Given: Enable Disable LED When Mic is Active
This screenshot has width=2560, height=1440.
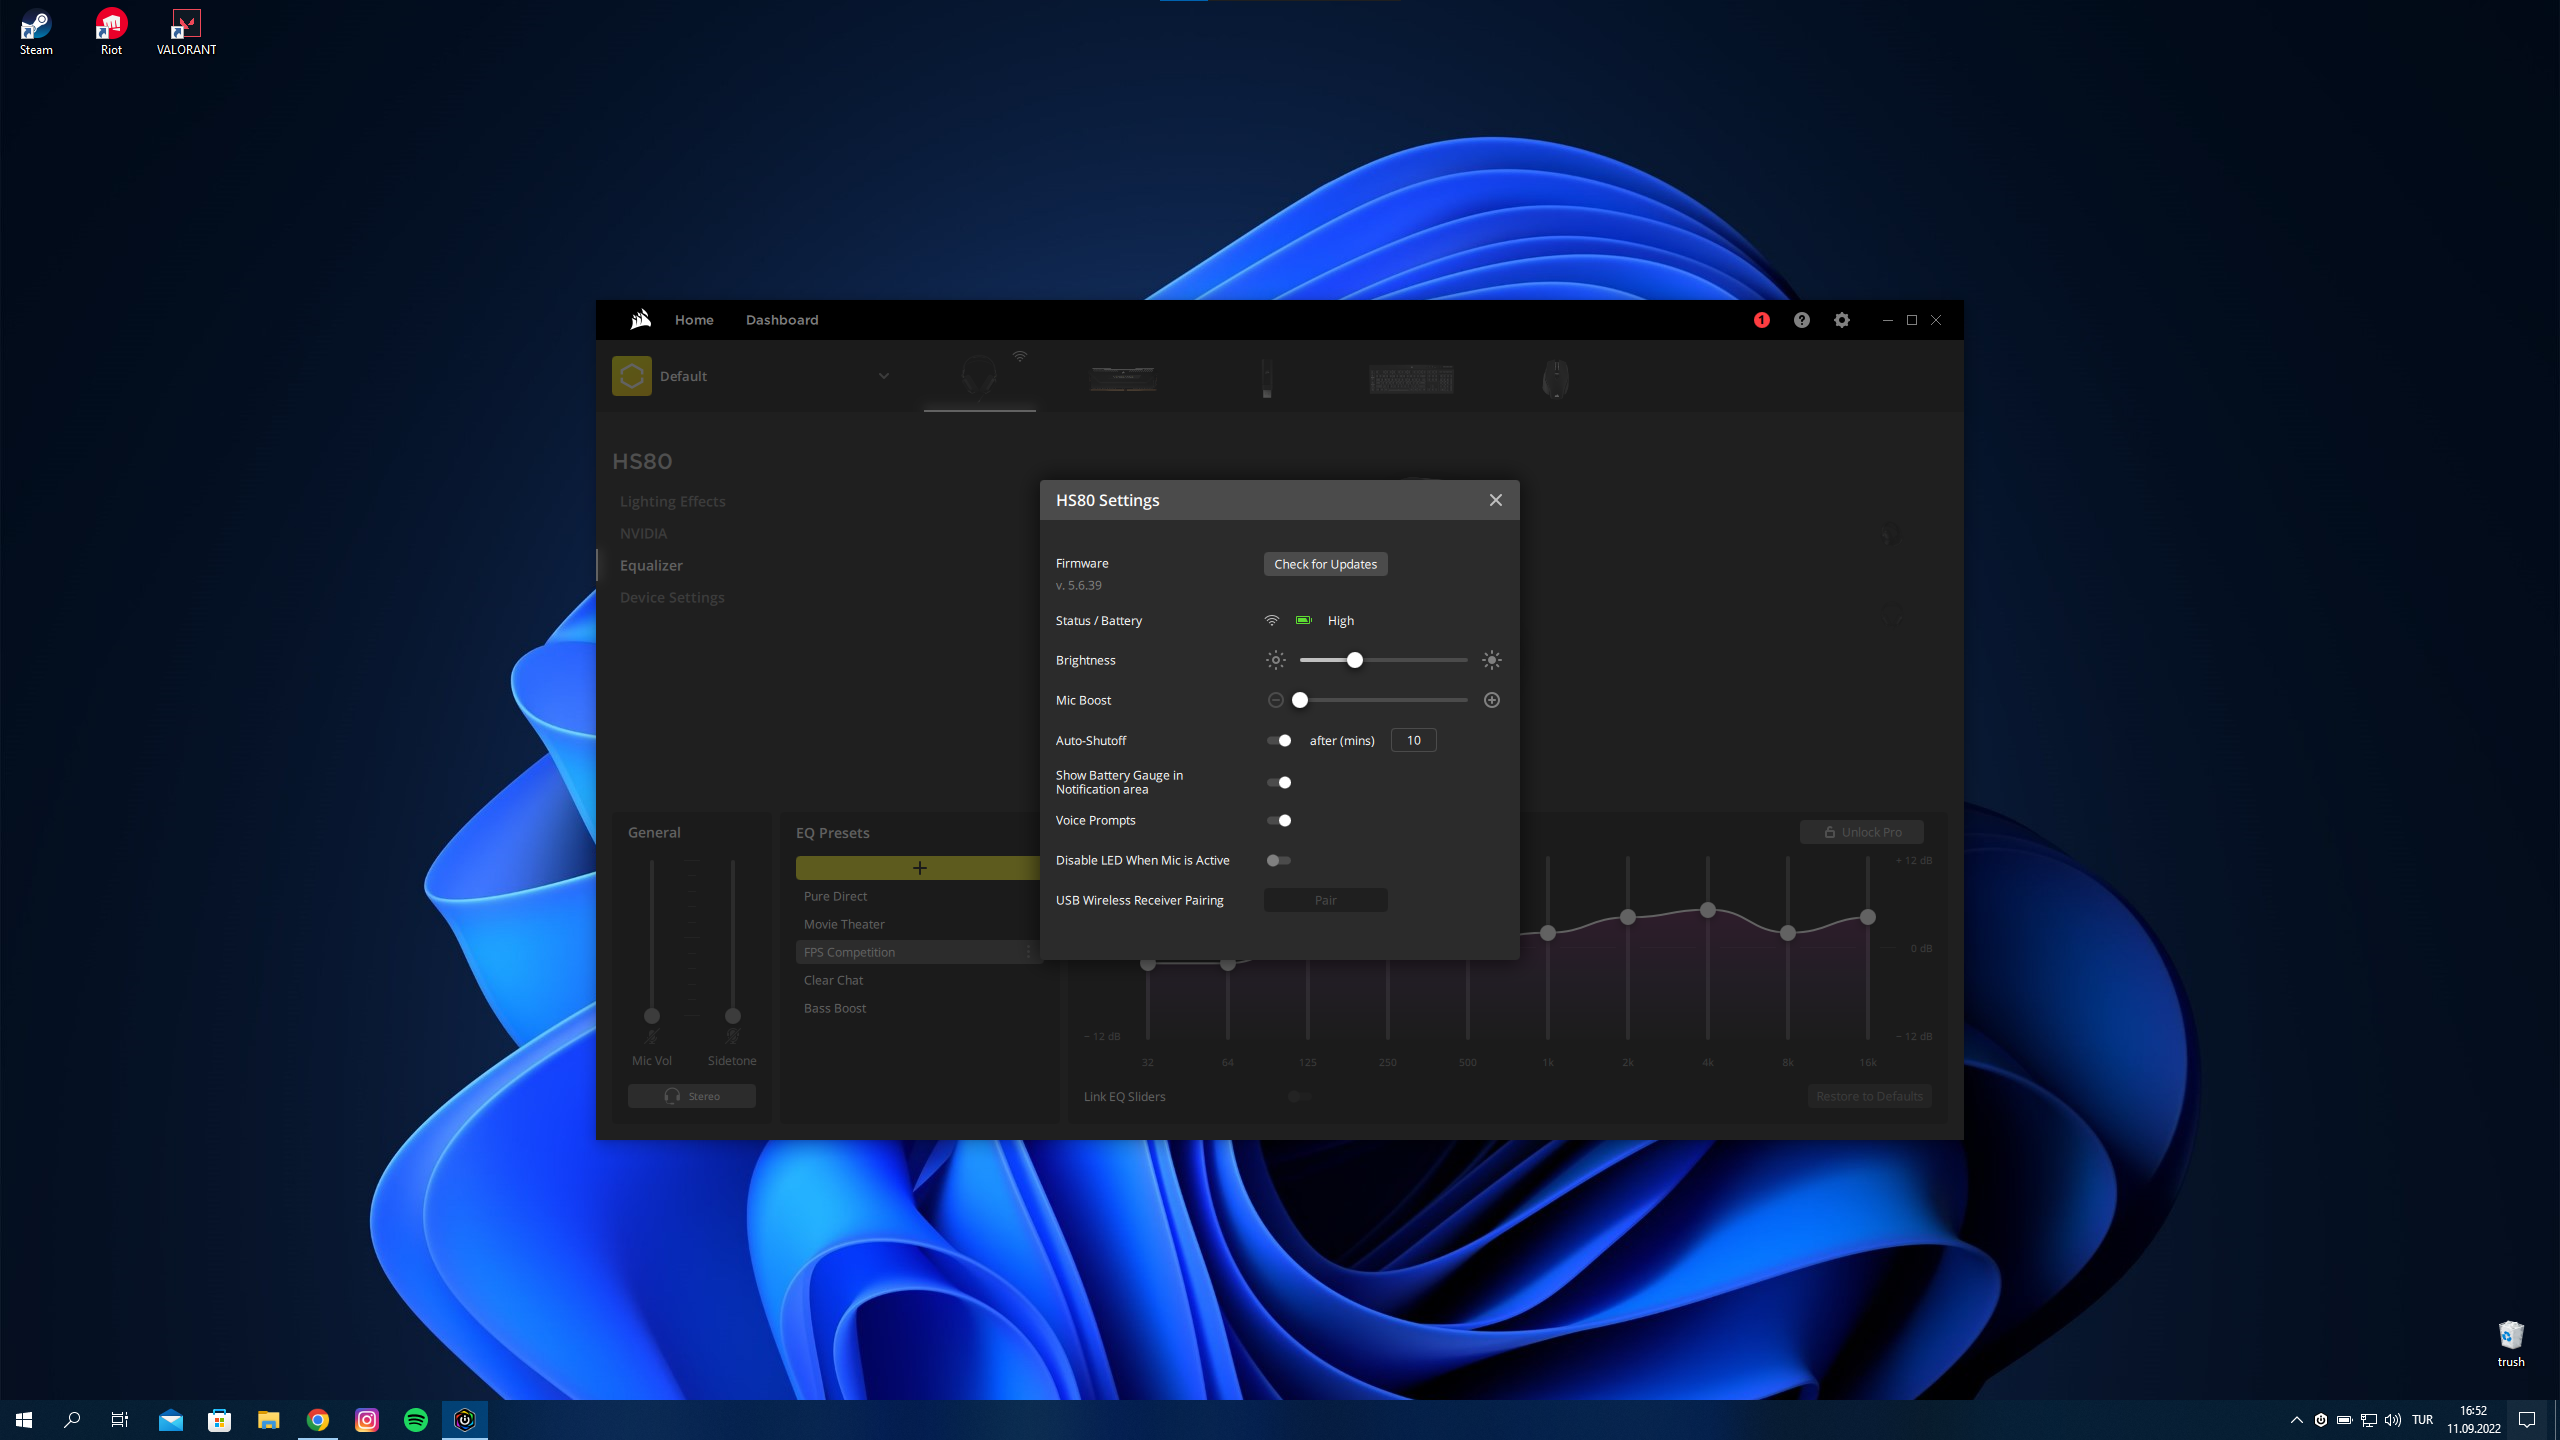Looking at the screenshot, I should coord(1279,860).
